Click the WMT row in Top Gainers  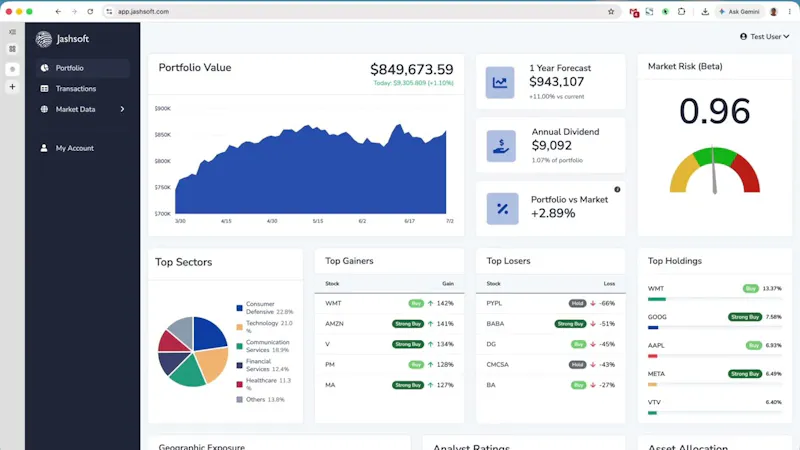(x=389, y=304)
